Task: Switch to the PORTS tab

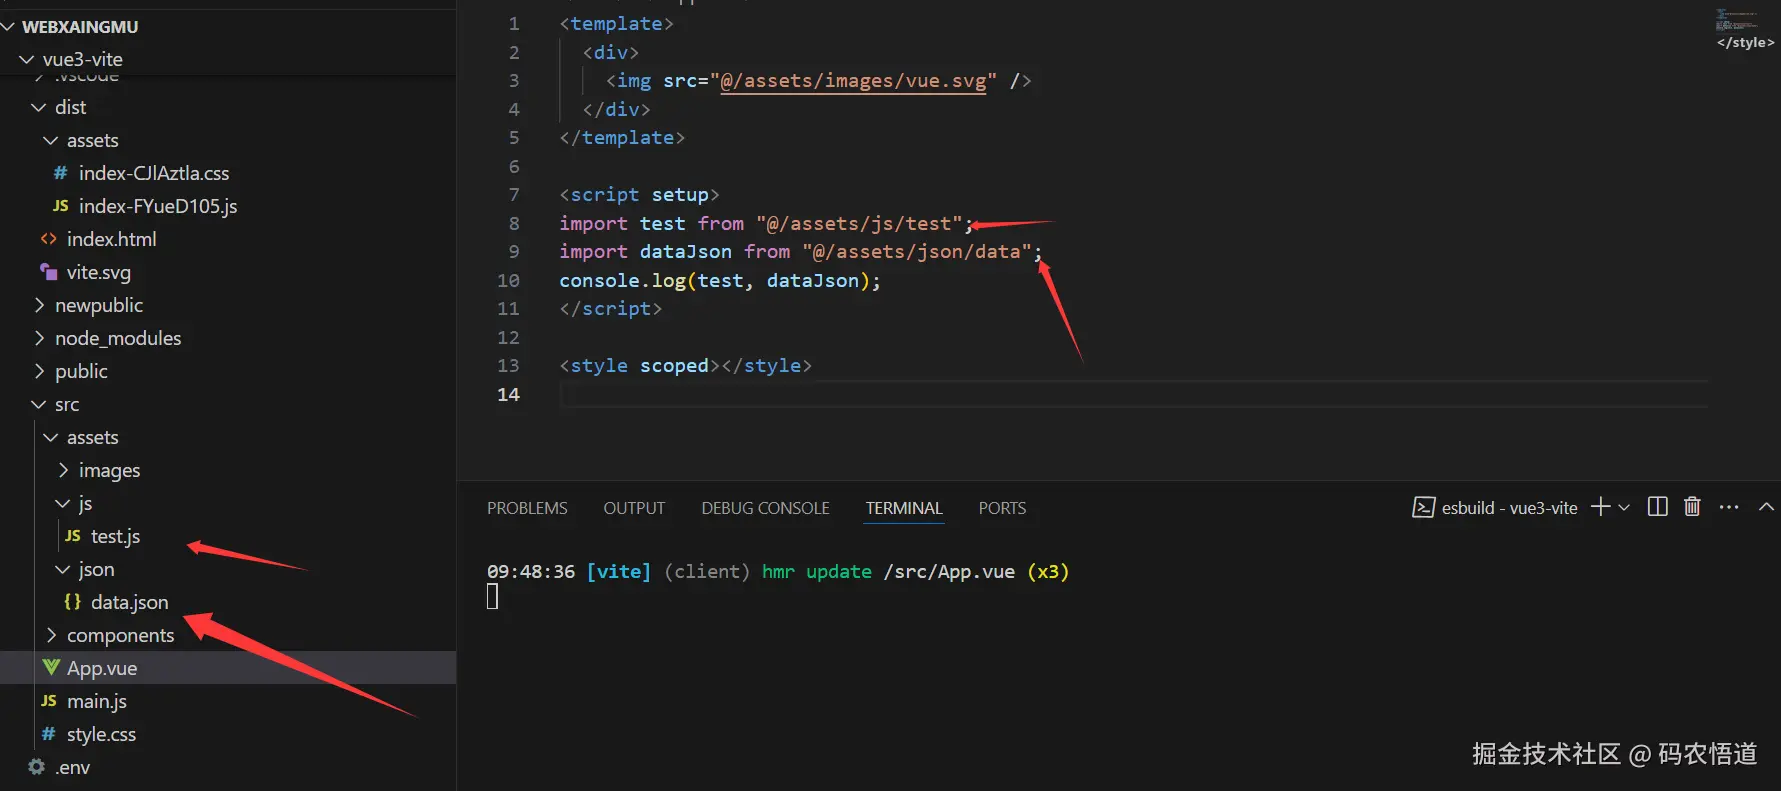Action: pos(1002,508)
